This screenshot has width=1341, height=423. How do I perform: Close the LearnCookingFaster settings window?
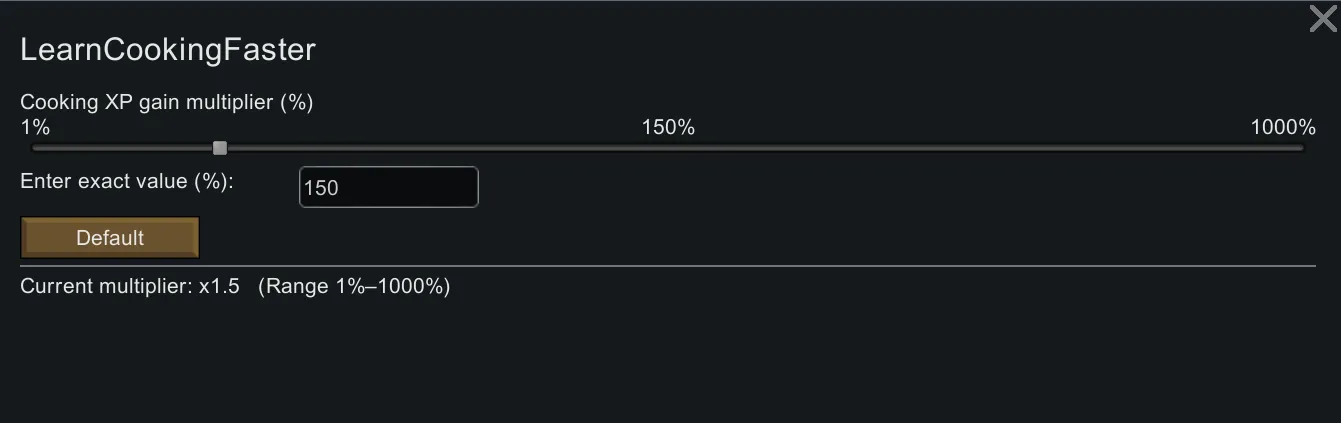(x=1322, y=19)
